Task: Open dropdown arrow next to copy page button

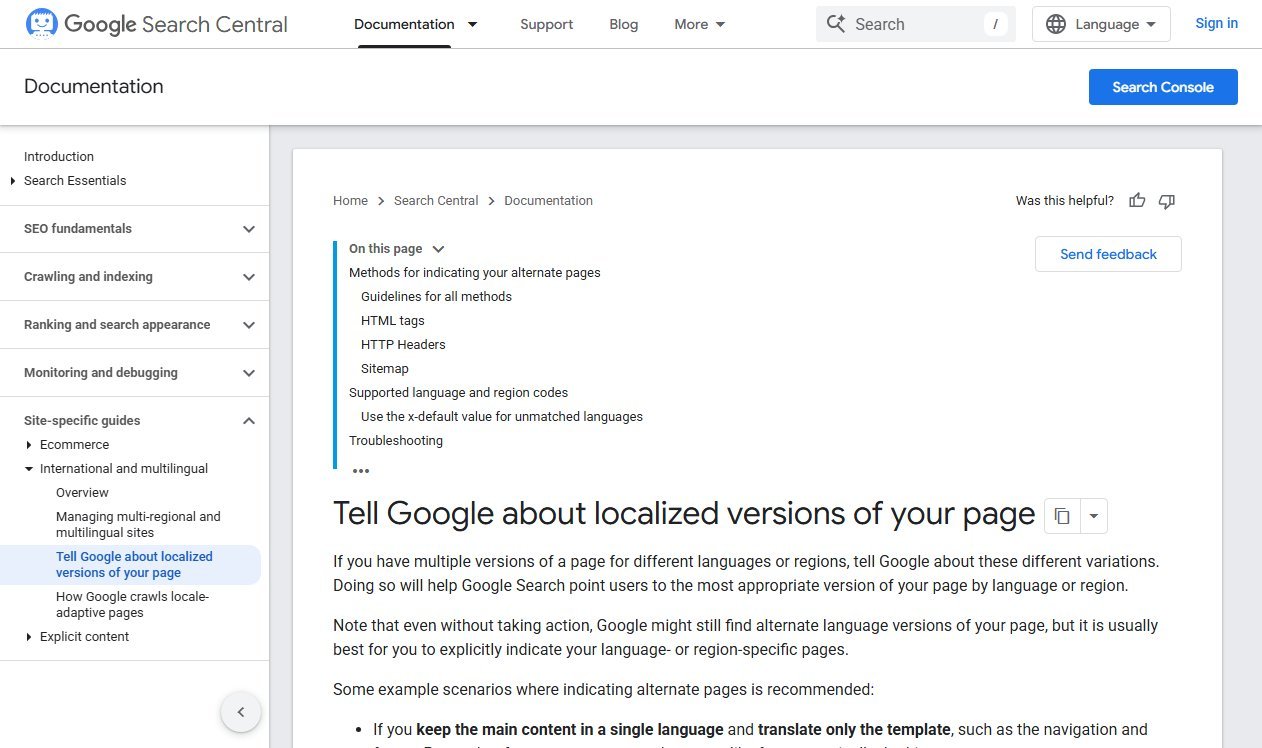Action: (1093, 516)
